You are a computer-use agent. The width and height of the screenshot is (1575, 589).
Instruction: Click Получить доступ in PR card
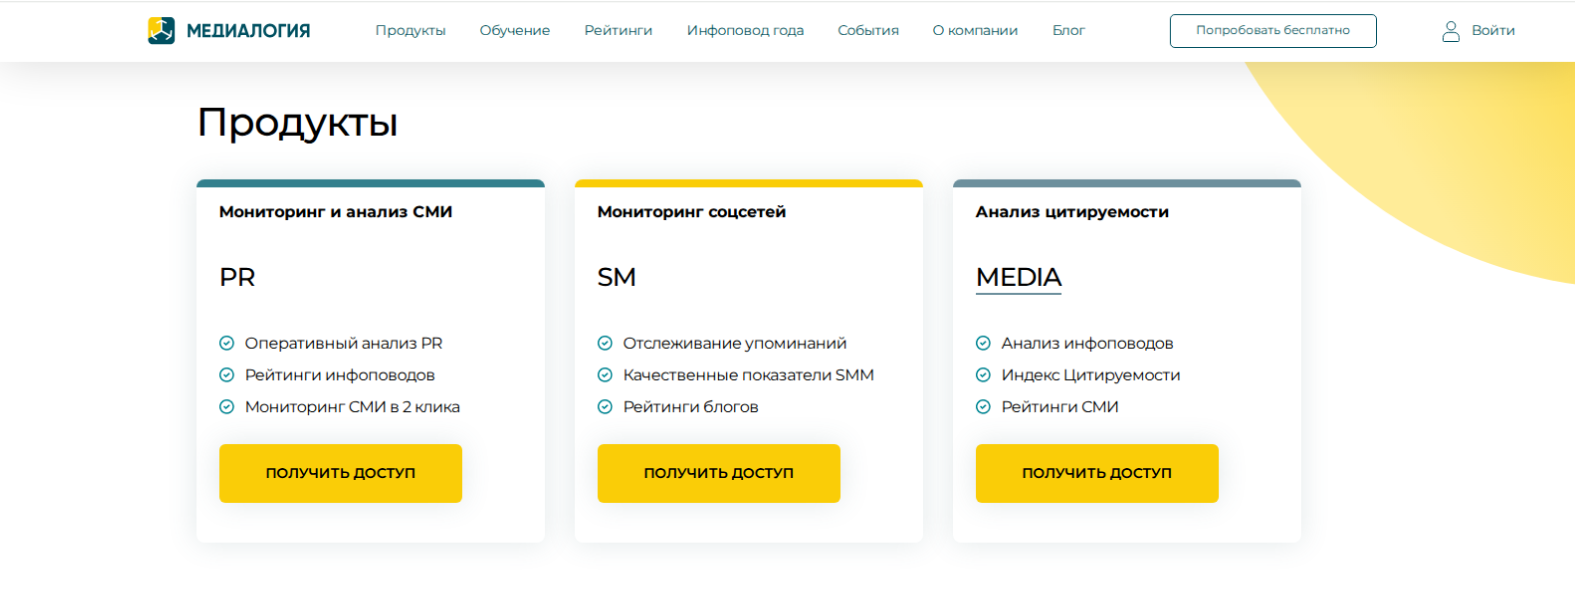click(x=340, y=473)
